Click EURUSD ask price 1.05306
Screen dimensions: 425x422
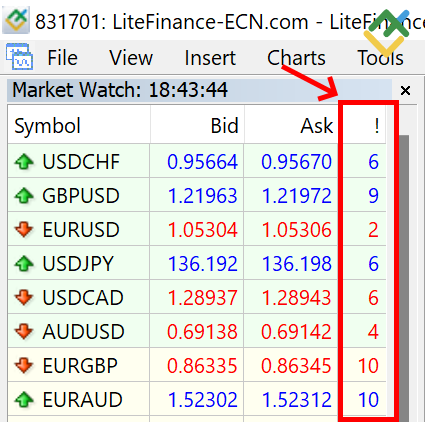296,230
